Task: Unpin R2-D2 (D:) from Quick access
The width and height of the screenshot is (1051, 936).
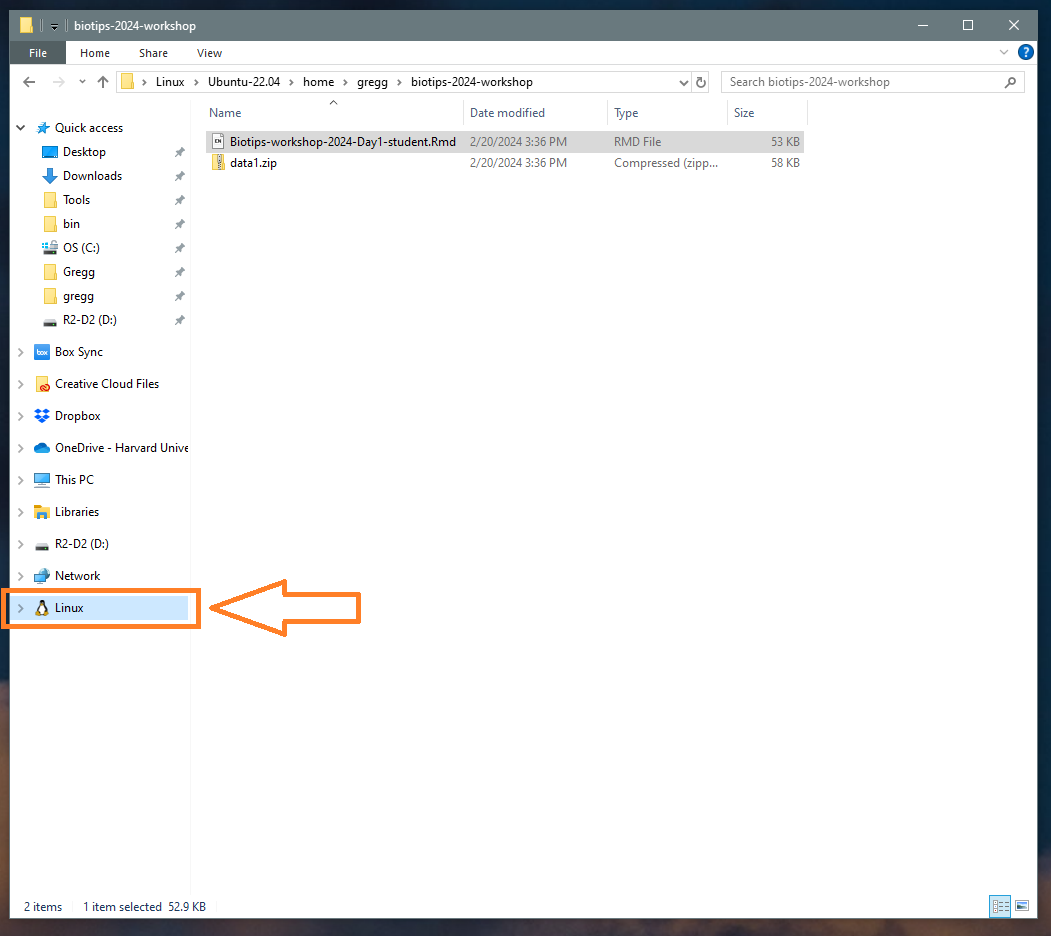Action: [x=179, y=319]
